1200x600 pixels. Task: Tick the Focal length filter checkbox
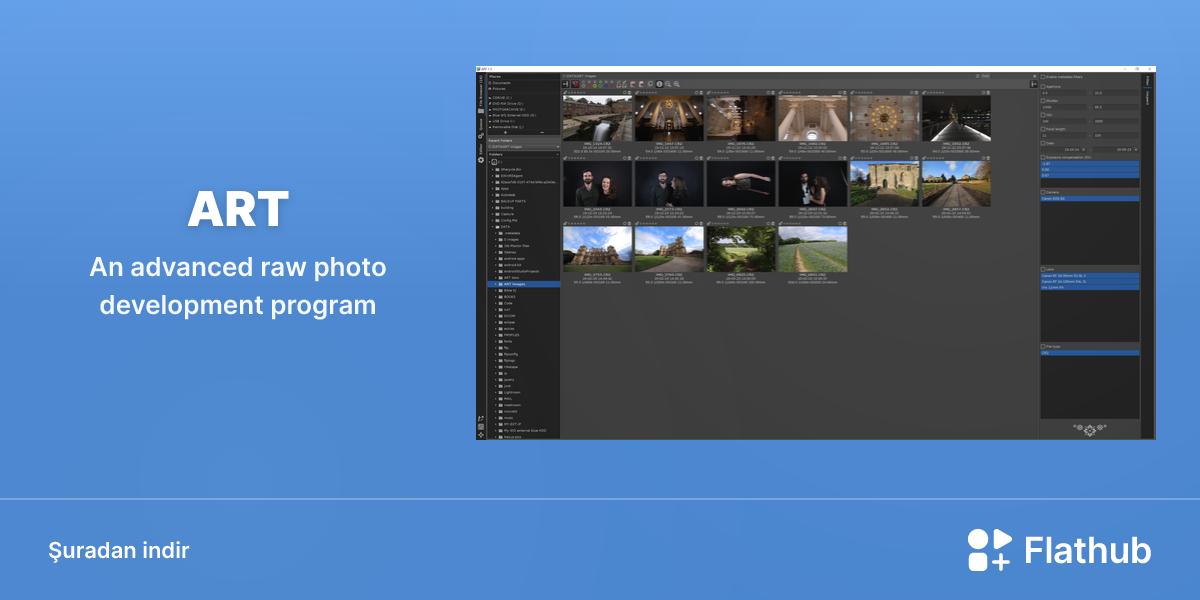[1043, 129]
